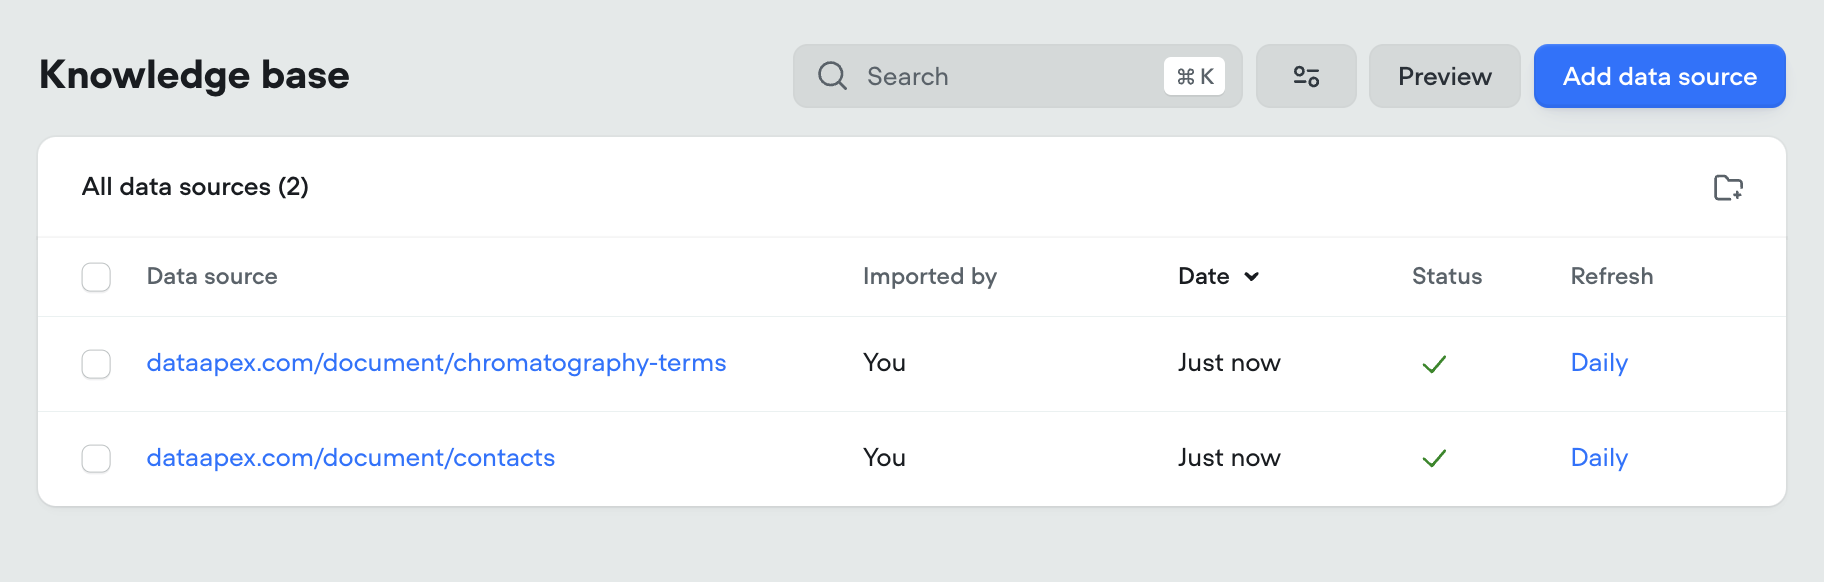Click the Add data source button

pyautogui.click(x=1659, y=76)
